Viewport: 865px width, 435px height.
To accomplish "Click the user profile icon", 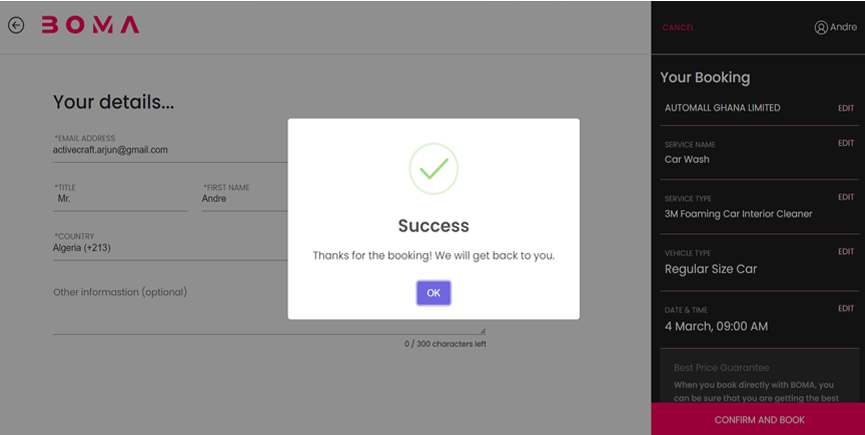I will (x=821, y=28).
